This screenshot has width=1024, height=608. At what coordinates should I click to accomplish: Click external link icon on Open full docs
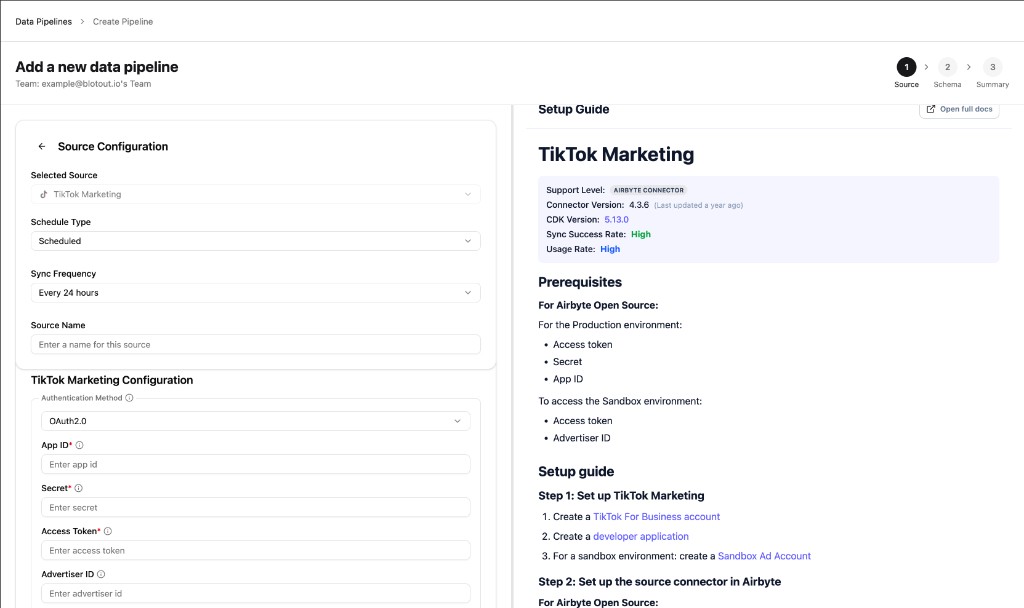[931, 109]
